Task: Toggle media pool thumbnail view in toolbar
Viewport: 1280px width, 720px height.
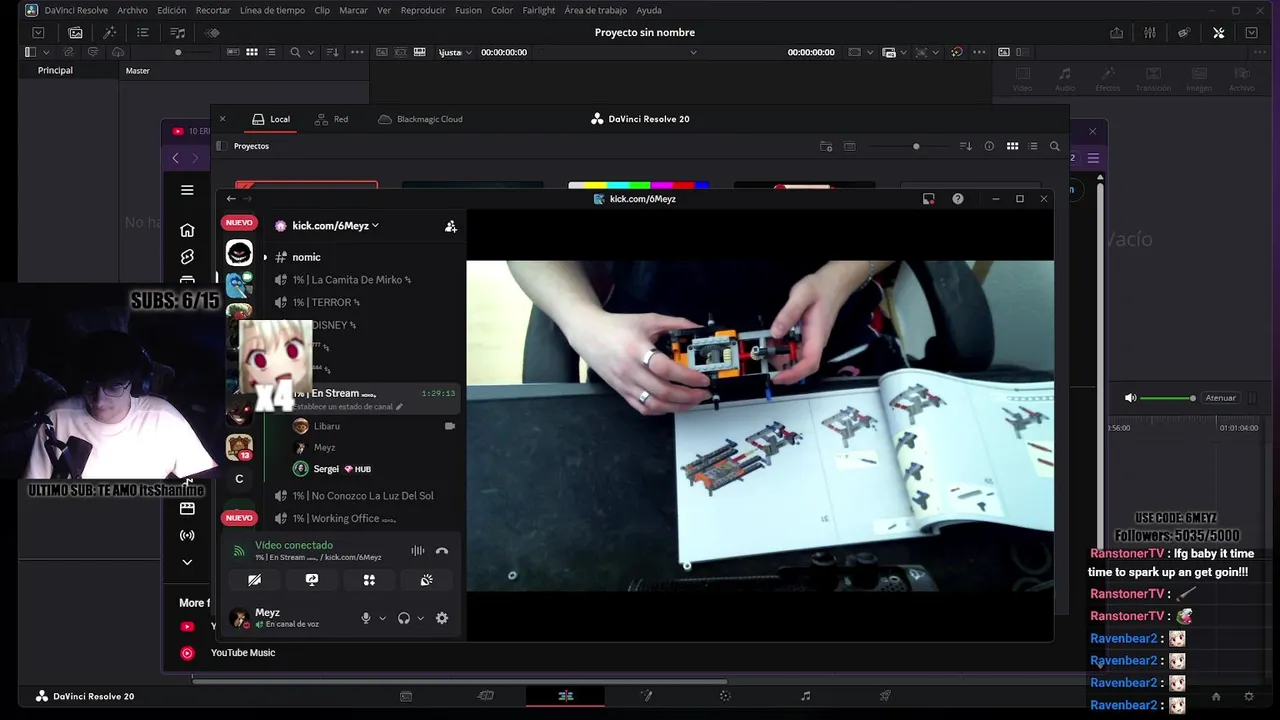Action: coord(252,52)
